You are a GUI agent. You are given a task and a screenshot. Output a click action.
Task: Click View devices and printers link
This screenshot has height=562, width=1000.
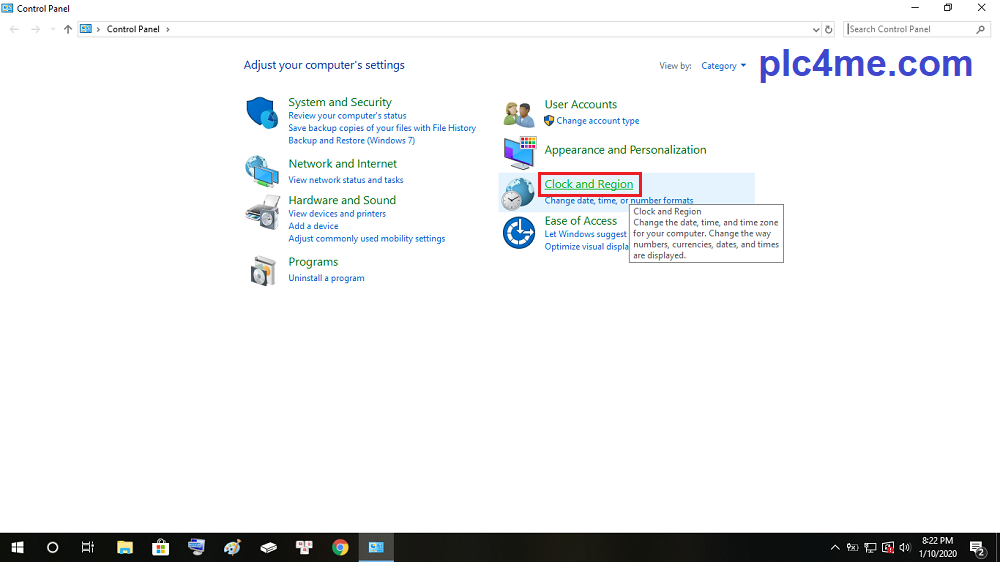(337, 214)
